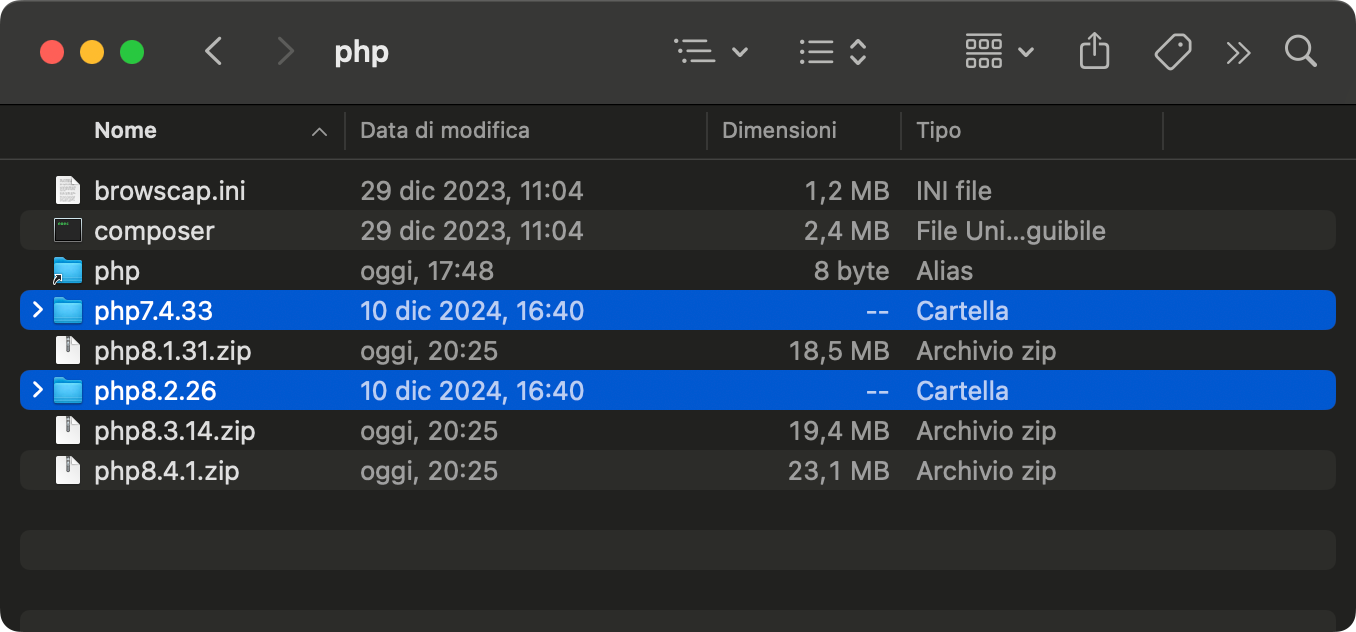Click the INI file type cell
Screen dimensions: 1356x632
953,190
